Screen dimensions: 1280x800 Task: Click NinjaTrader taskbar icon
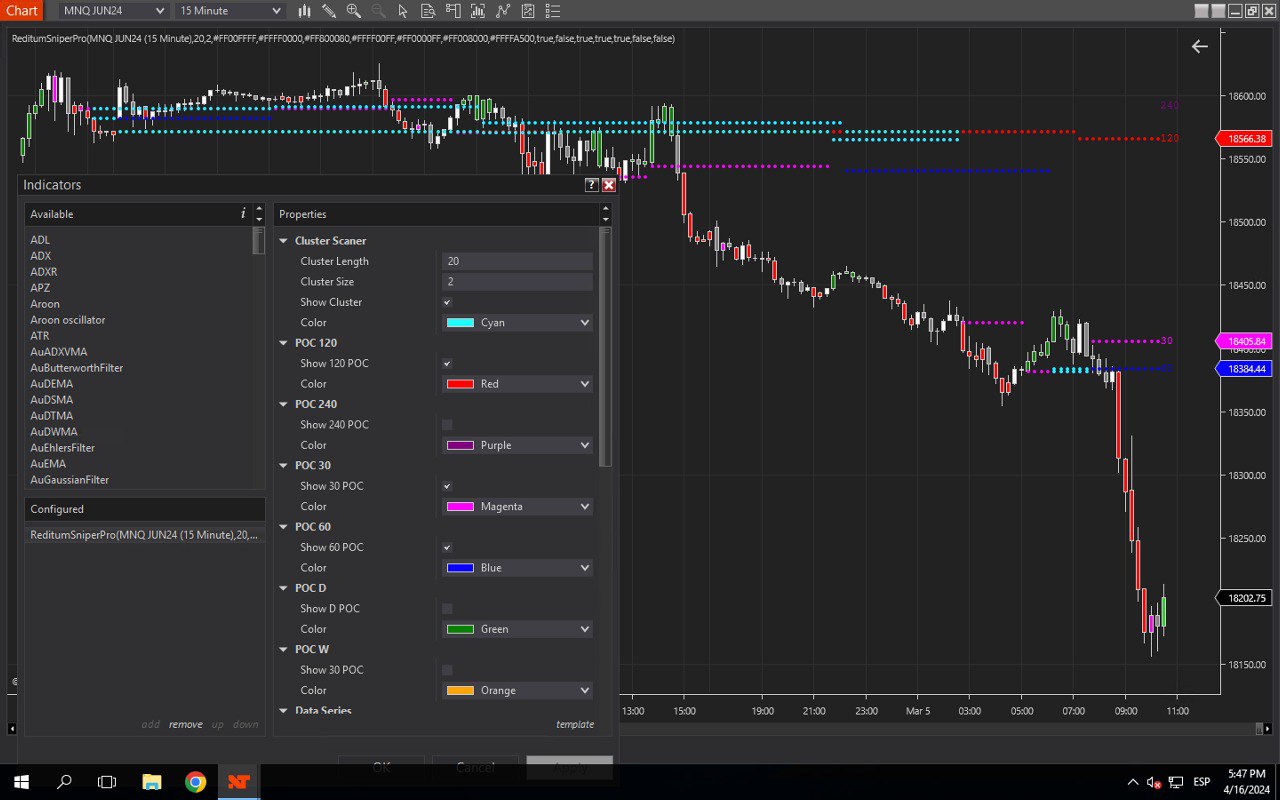(239, 782)
